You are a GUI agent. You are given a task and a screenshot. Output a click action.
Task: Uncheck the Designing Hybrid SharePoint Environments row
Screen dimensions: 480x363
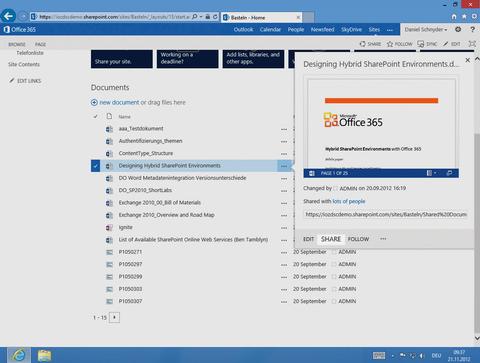tap(95, 166)
